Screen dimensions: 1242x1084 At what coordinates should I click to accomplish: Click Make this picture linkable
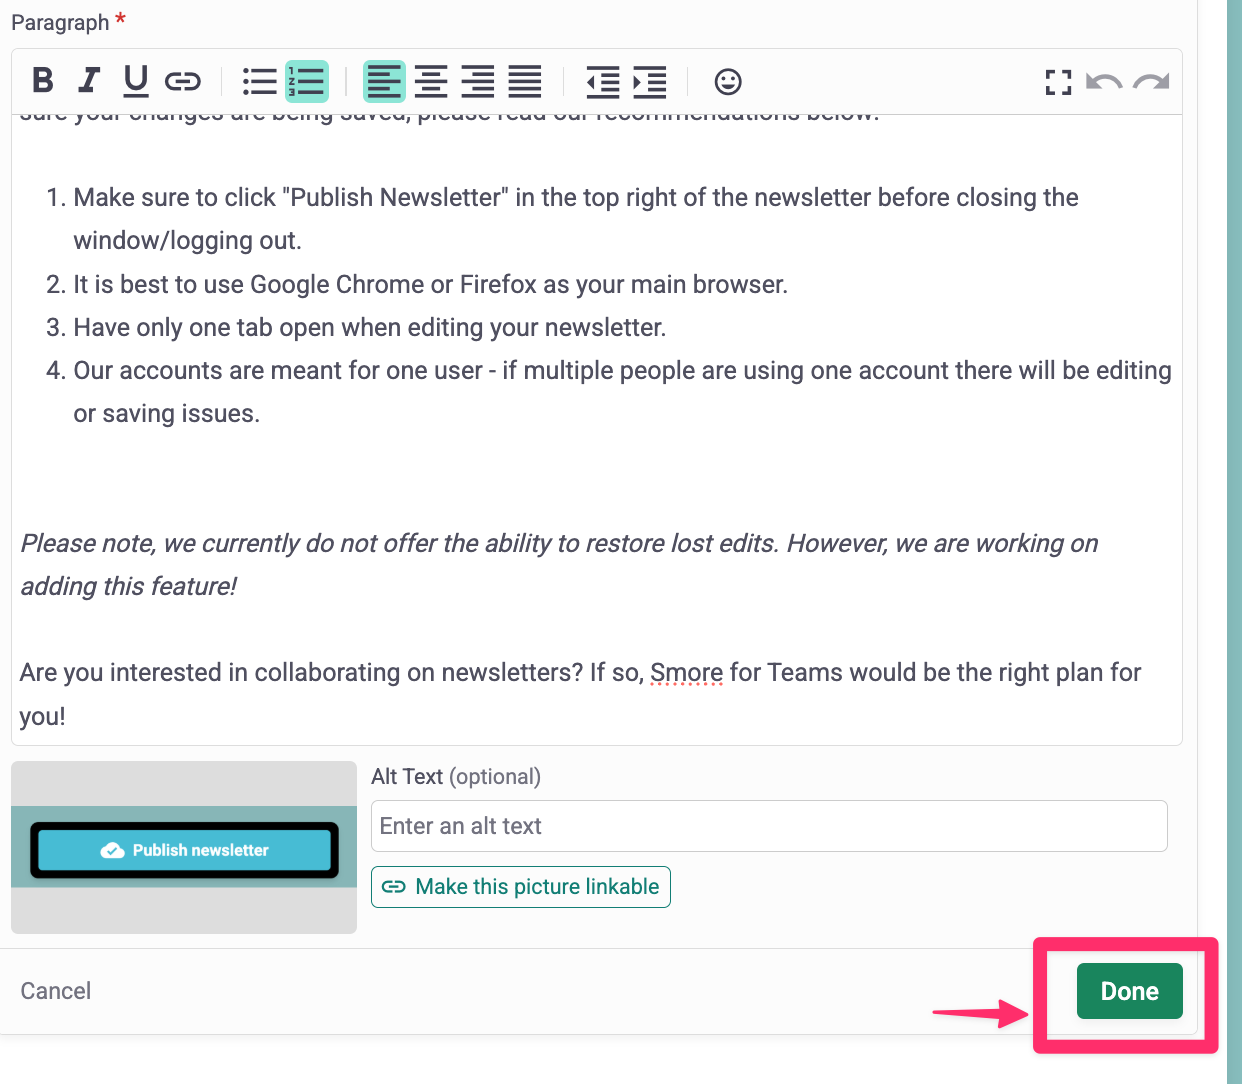point(521,887)
